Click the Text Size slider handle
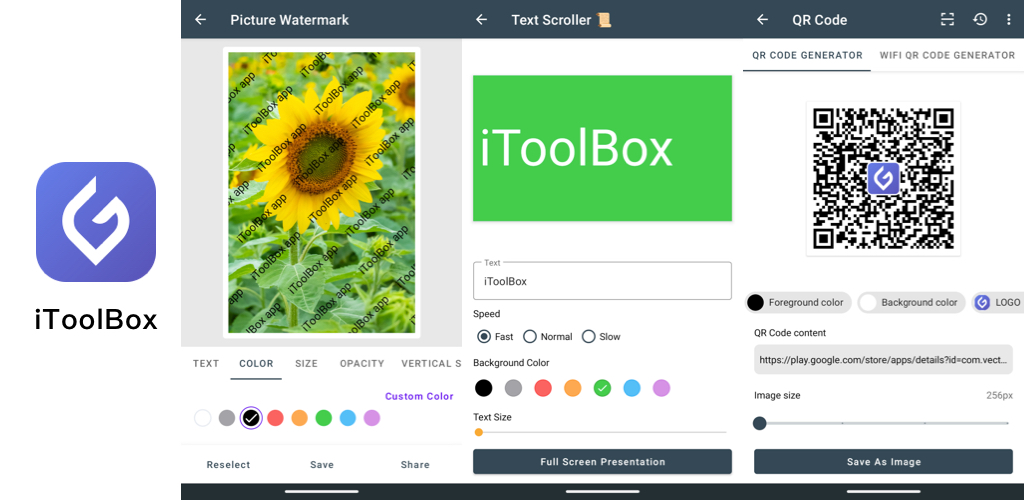Screen dimensions: 1024x500 pyautogui.click(x=479, y=432)
